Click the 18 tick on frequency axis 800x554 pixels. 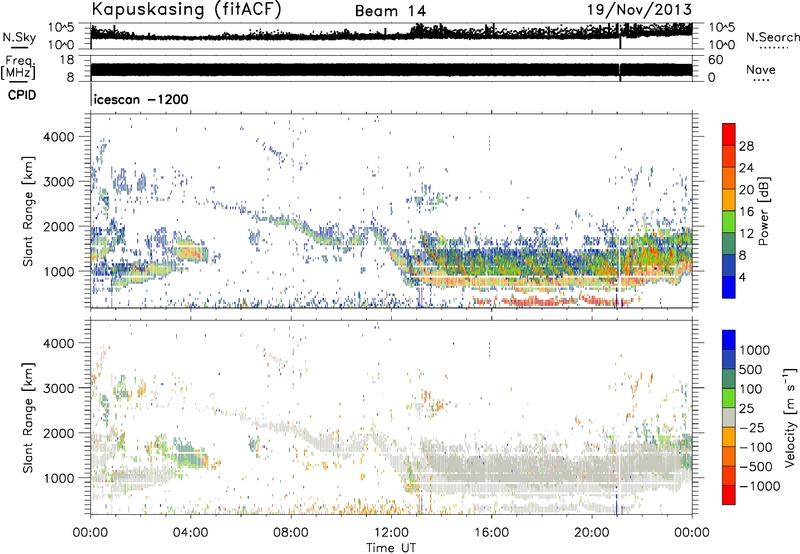(x=67, y=60)
